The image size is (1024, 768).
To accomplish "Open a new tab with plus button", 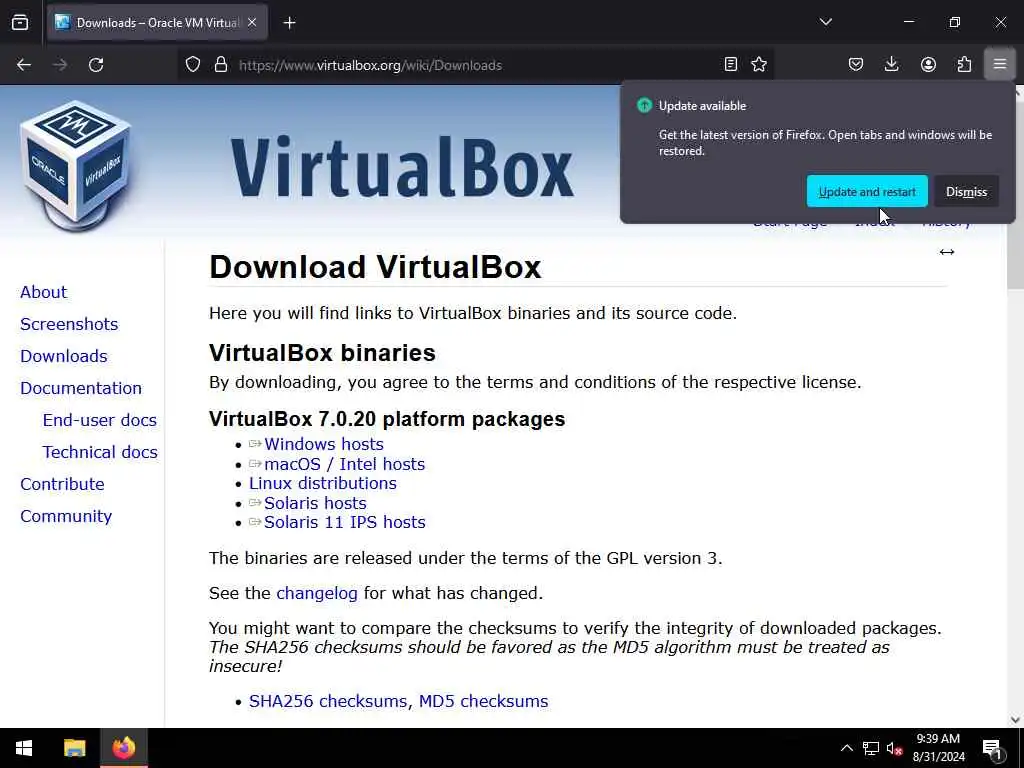I will [289, 23].
